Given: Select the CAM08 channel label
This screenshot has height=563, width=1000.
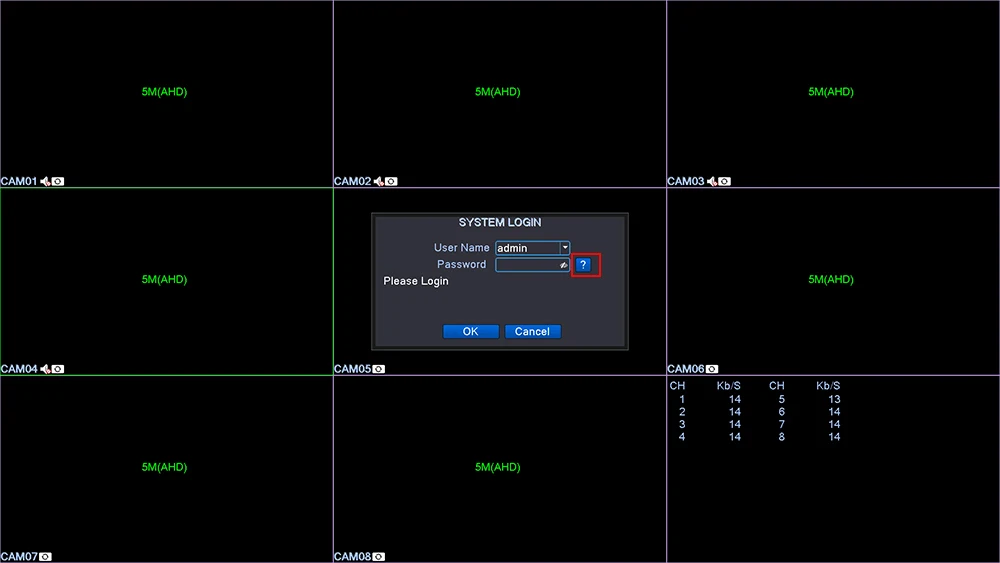Looking at the screenshot, I should pyautogui.click(x=353, y=557).
